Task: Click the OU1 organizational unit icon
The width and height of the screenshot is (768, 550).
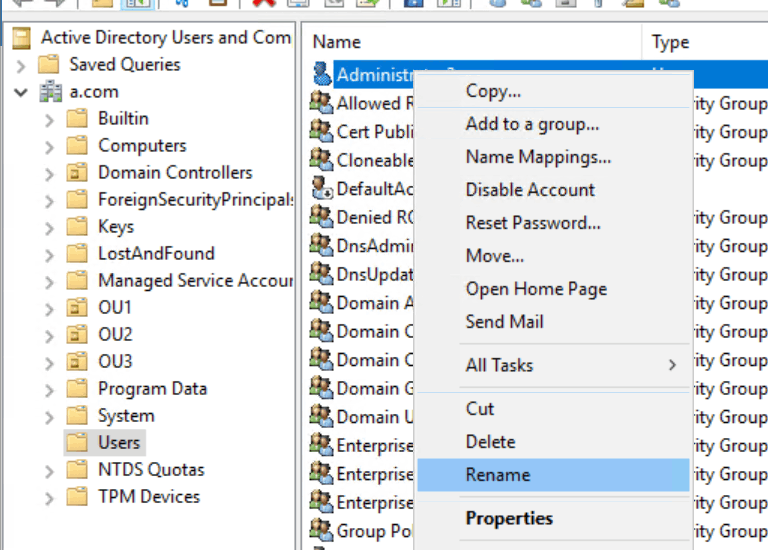Action: pos(77,308)
